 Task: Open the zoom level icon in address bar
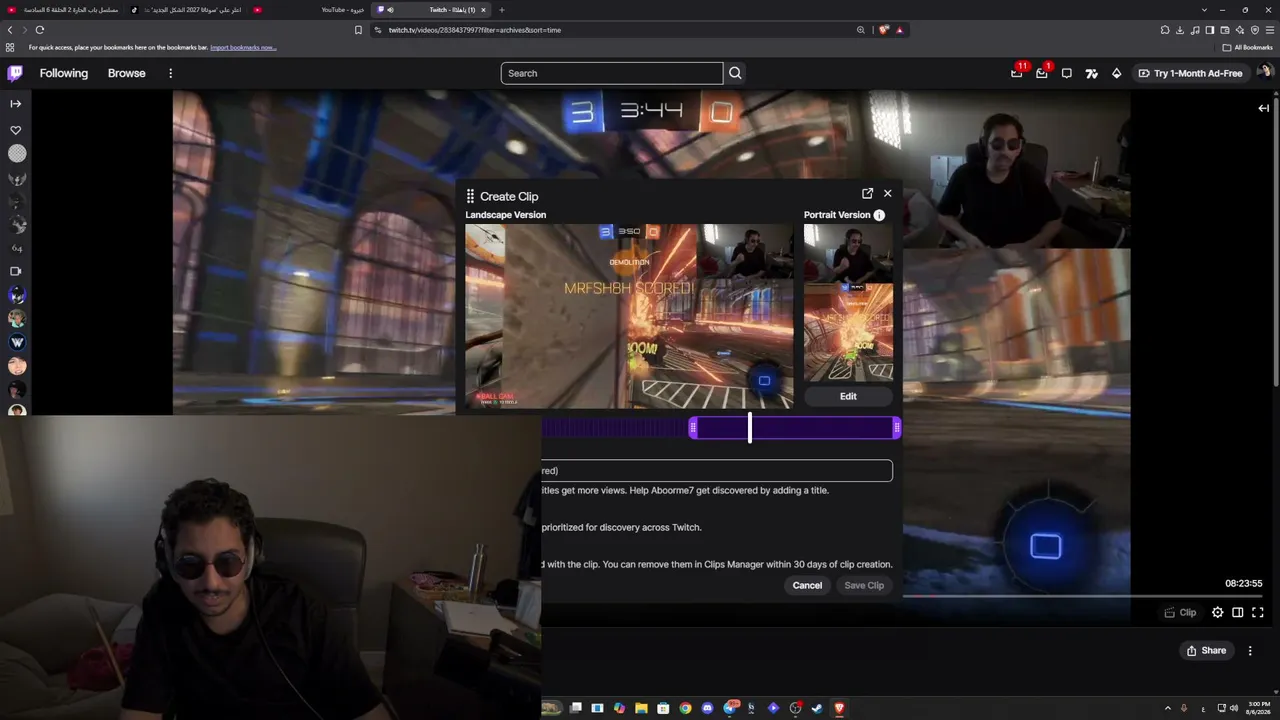click(x=860, y=30)
